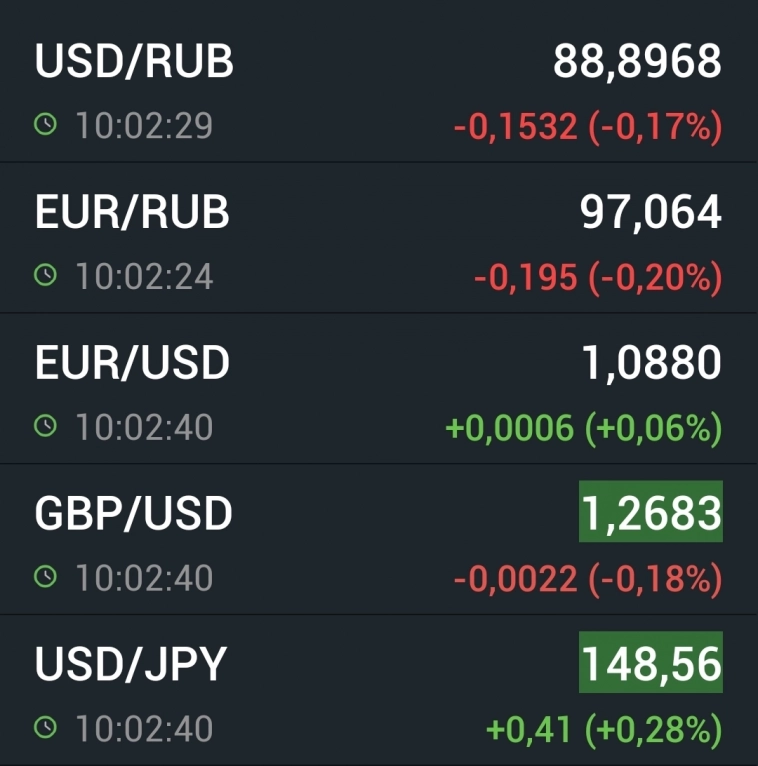Viewport: 758px width, 766px height.
Task: Click the green change +0,41 (+0,28%)
Action: [603, 729]
